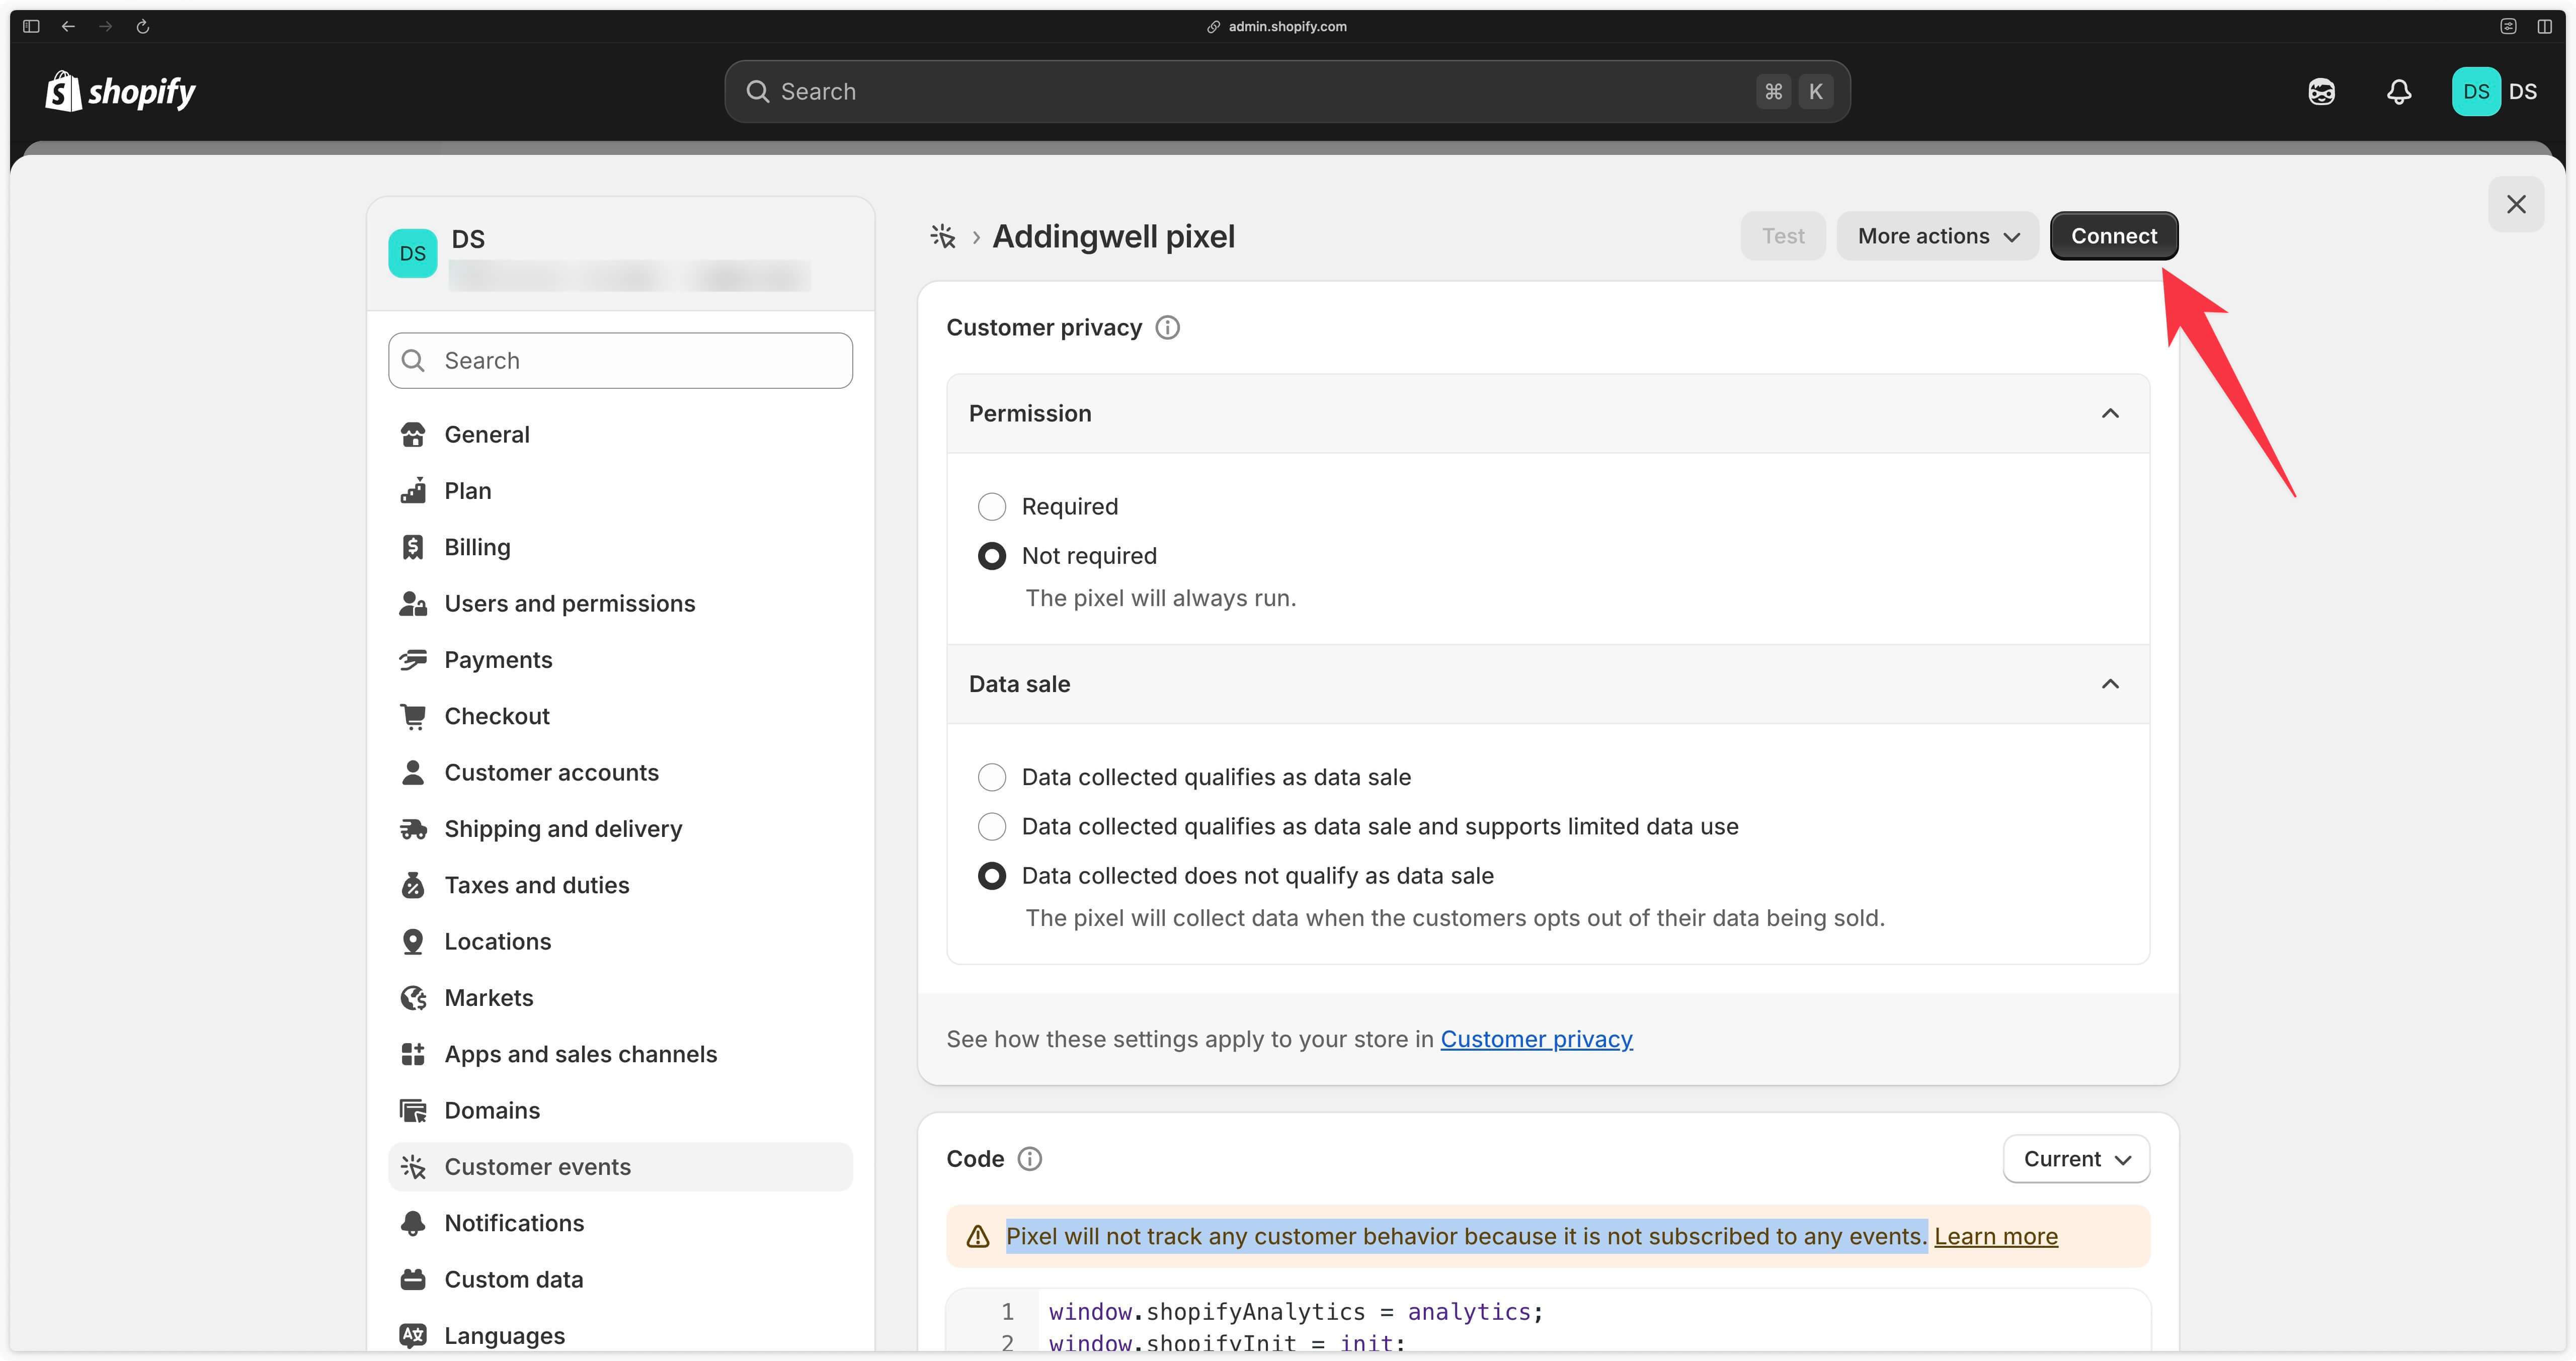
Task: Open Apps and sales channels settings
Action: pos(620,1054)
